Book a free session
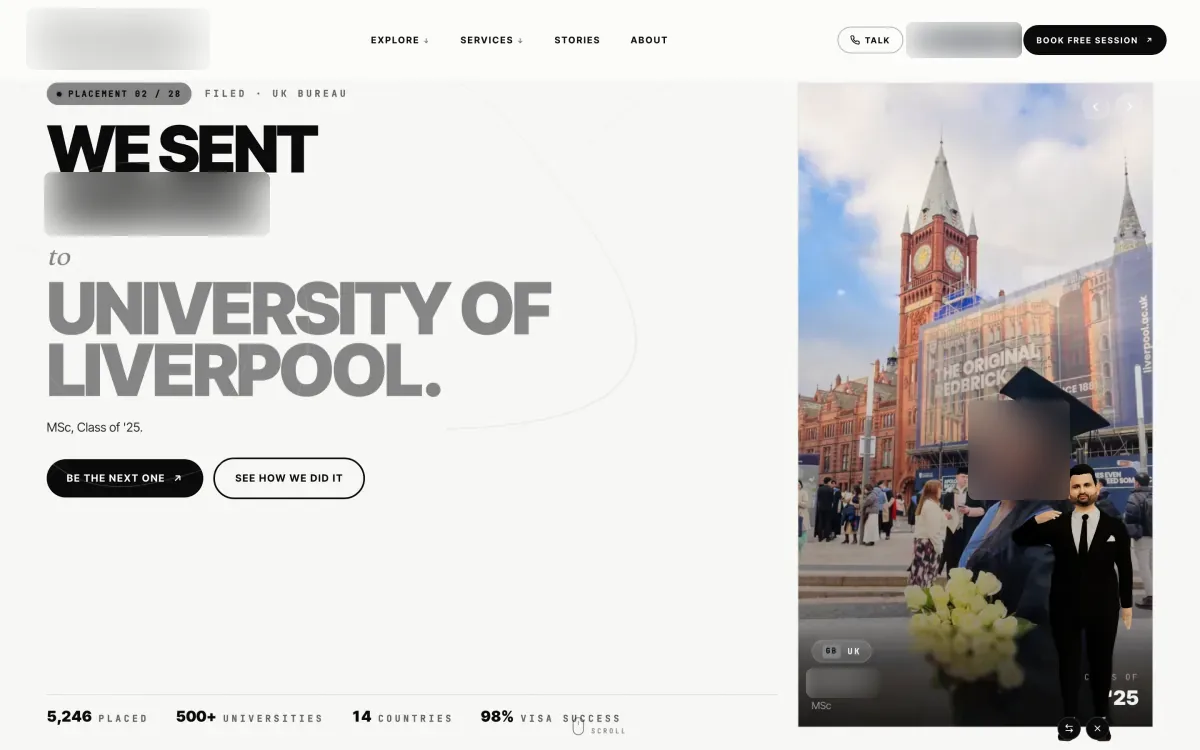 pos(1095,40)
